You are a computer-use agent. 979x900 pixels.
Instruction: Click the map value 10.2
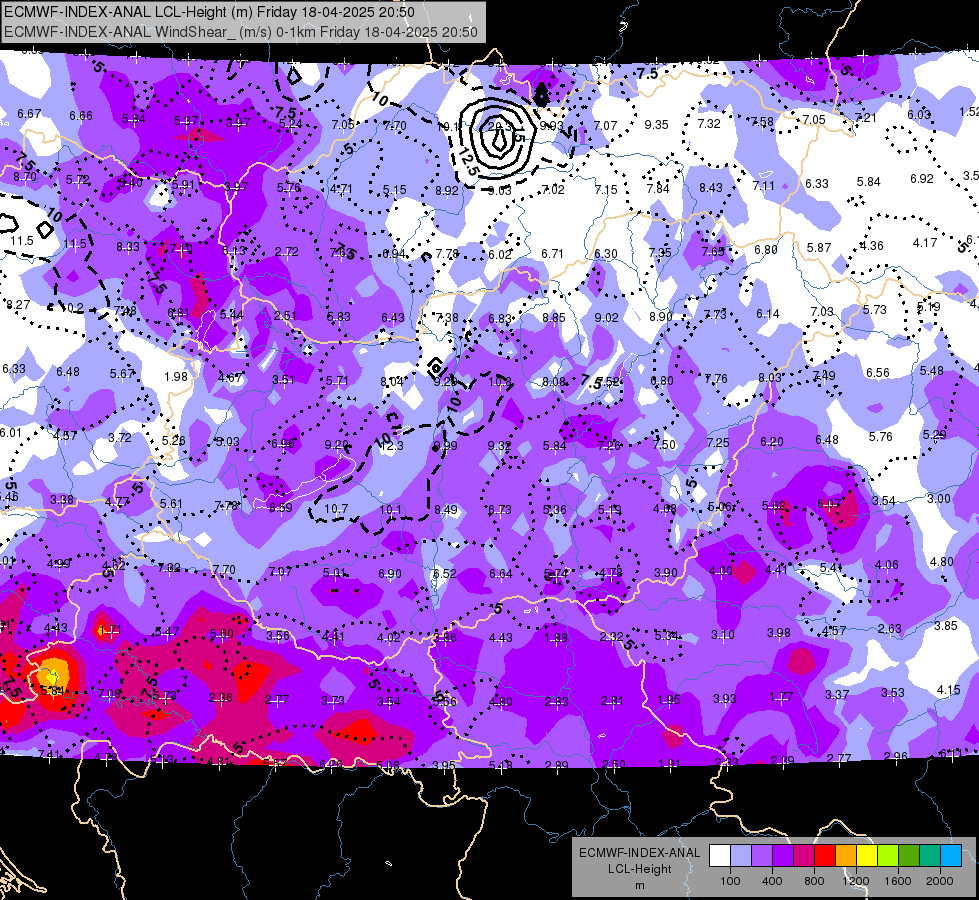tap(72, 308)
